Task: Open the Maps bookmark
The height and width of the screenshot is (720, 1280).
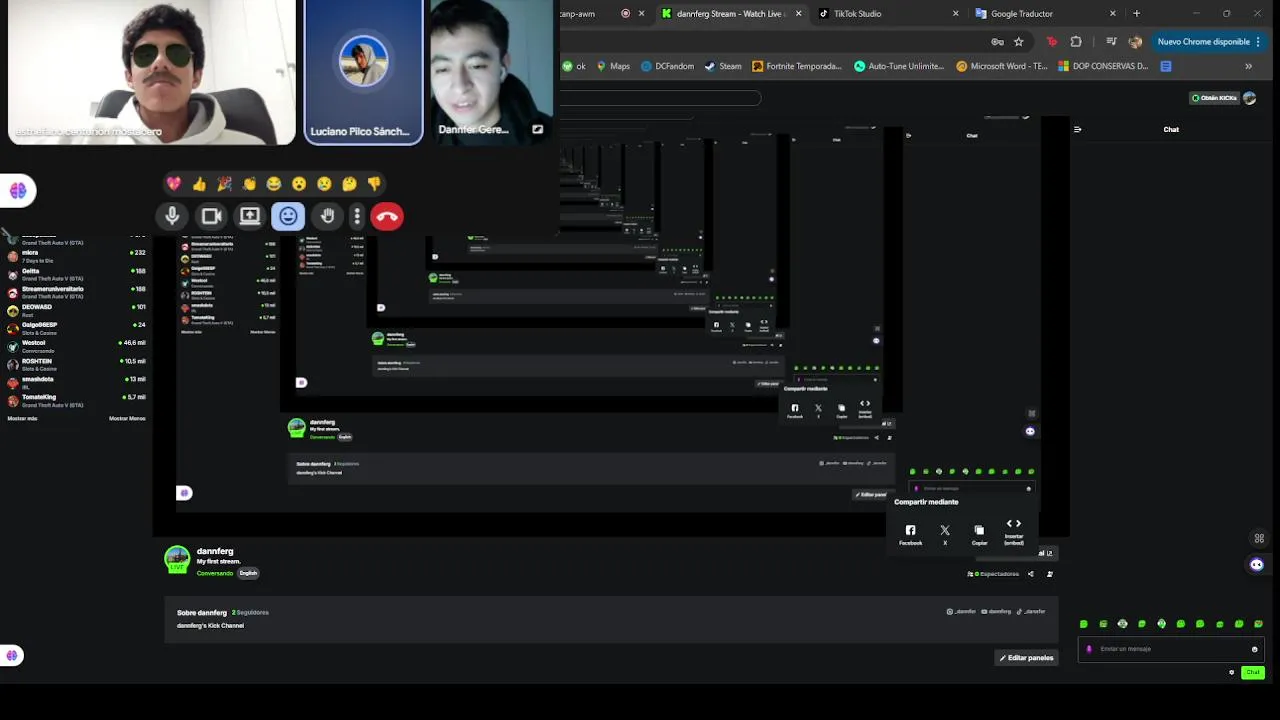Action: (x=613, y=66)
